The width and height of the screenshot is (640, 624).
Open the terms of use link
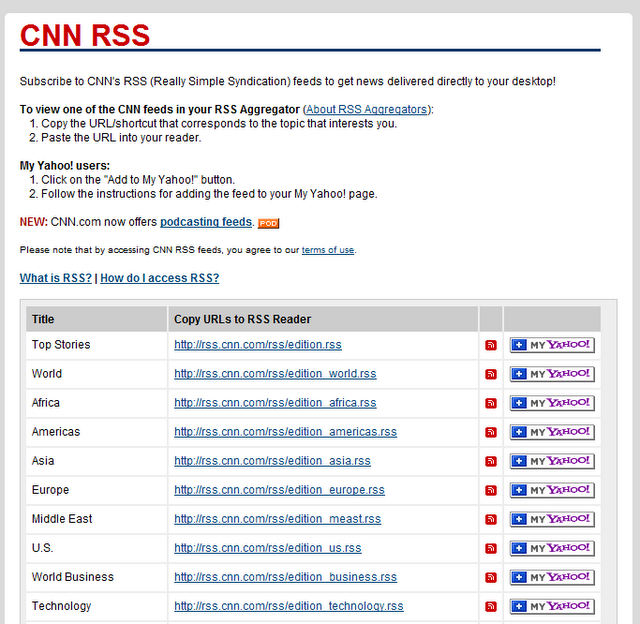(328, 250)
